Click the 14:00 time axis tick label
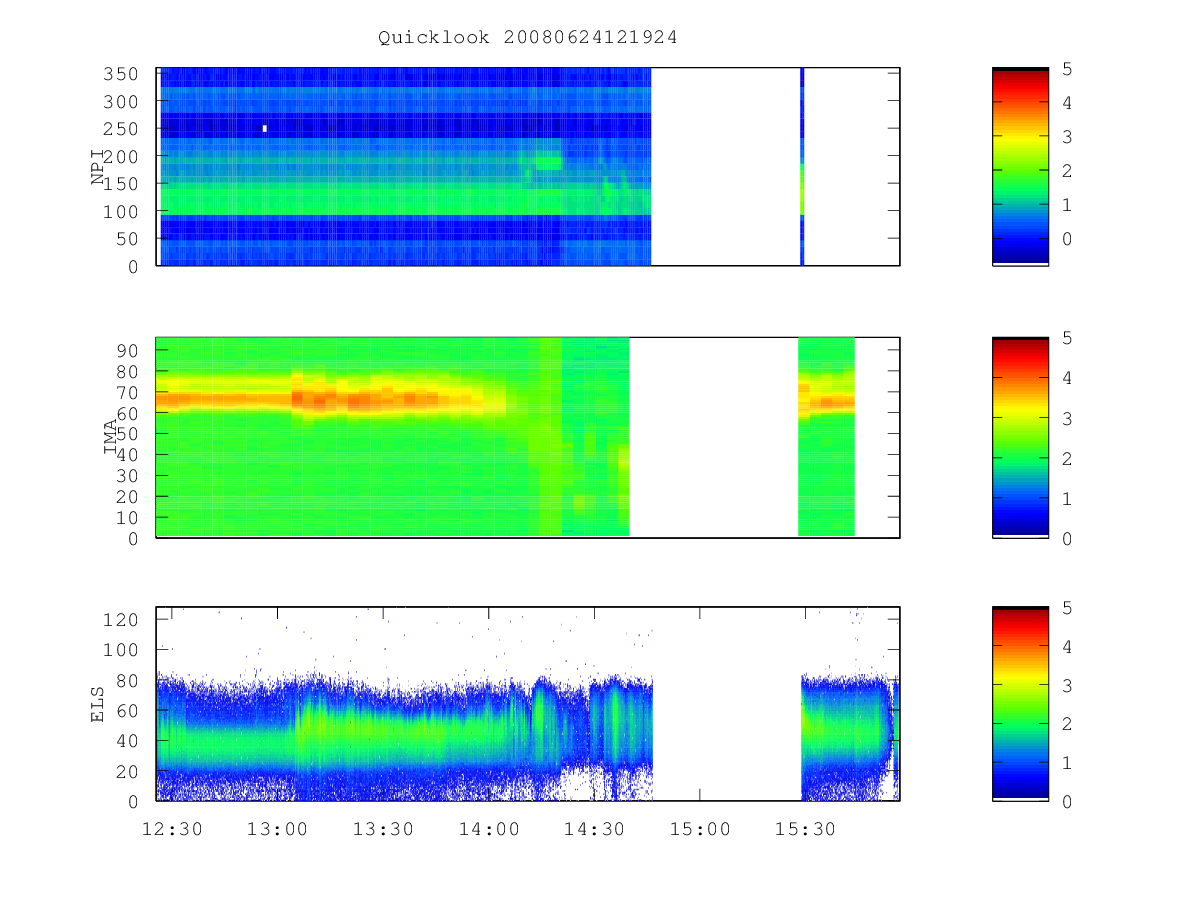This screenshot has height=900, width=1200. click(x=489, y=829)
